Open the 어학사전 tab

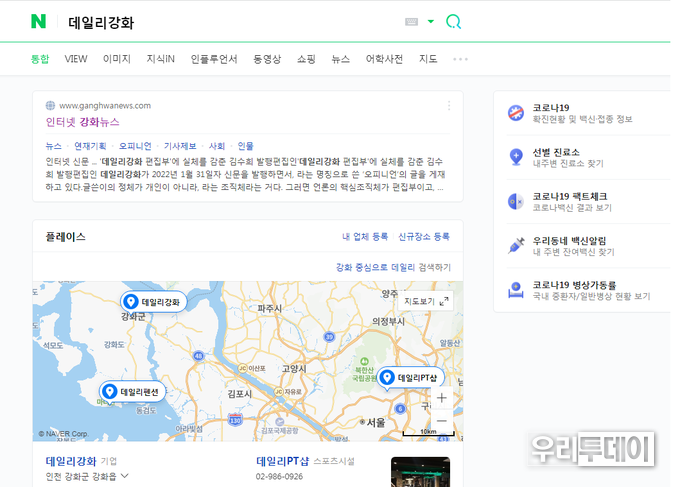384,59
